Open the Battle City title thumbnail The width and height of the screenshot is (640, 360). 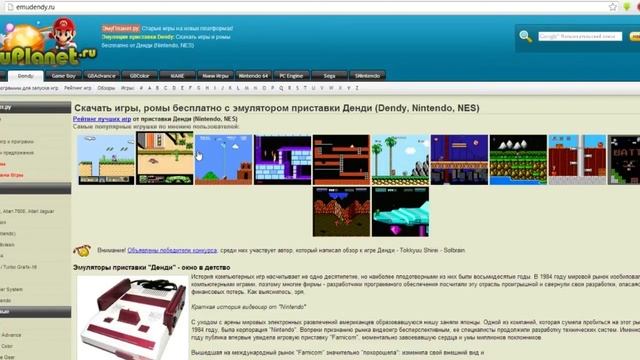(x=624, y=160)
